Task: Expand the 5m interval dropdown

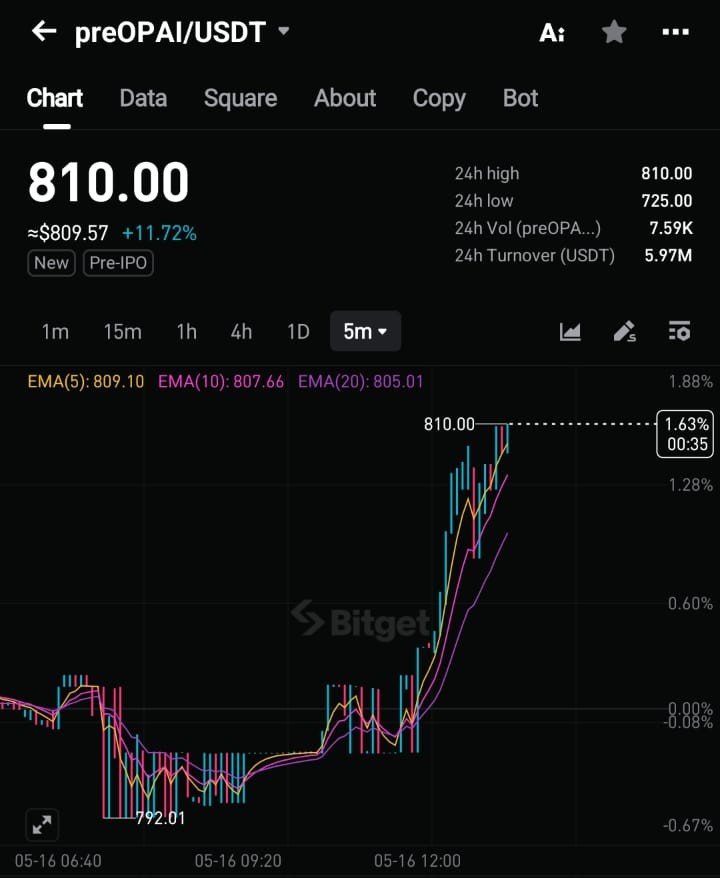Action: click(365, 331)
